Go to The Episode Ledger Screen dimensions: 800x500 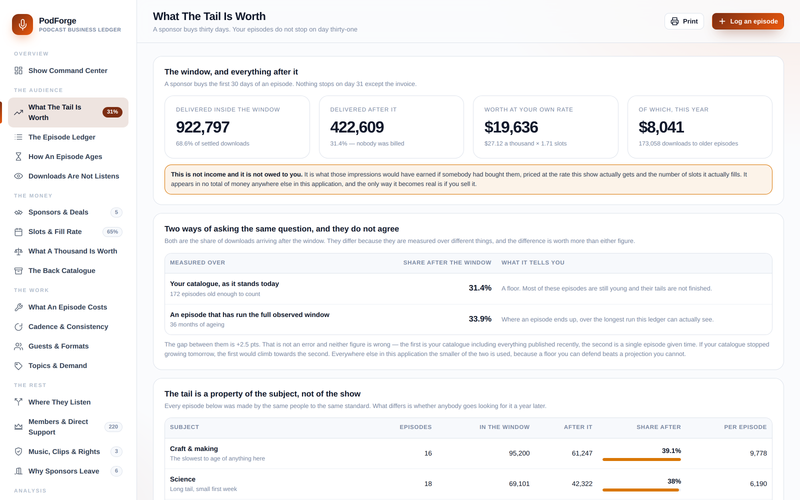tap(68, 137)
